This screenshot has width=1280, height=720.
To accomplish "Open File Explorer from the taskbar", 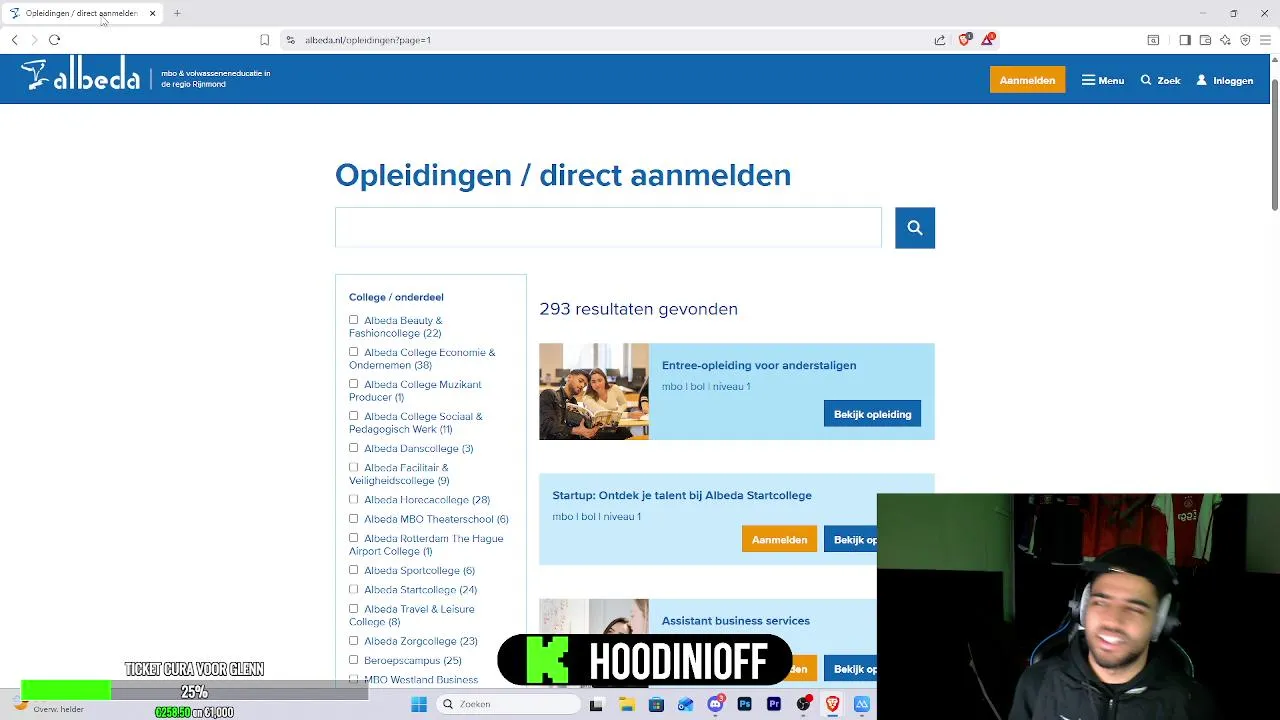I will pyautogui.click(x=626, y=704).
